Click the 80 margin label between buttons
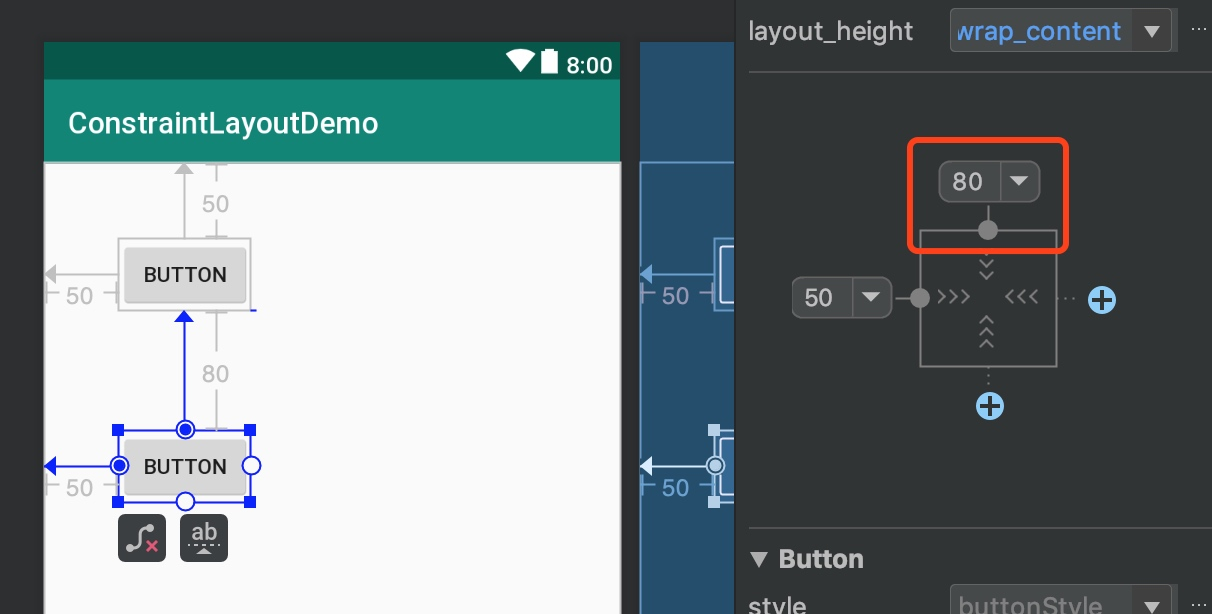 click(215, 374)
